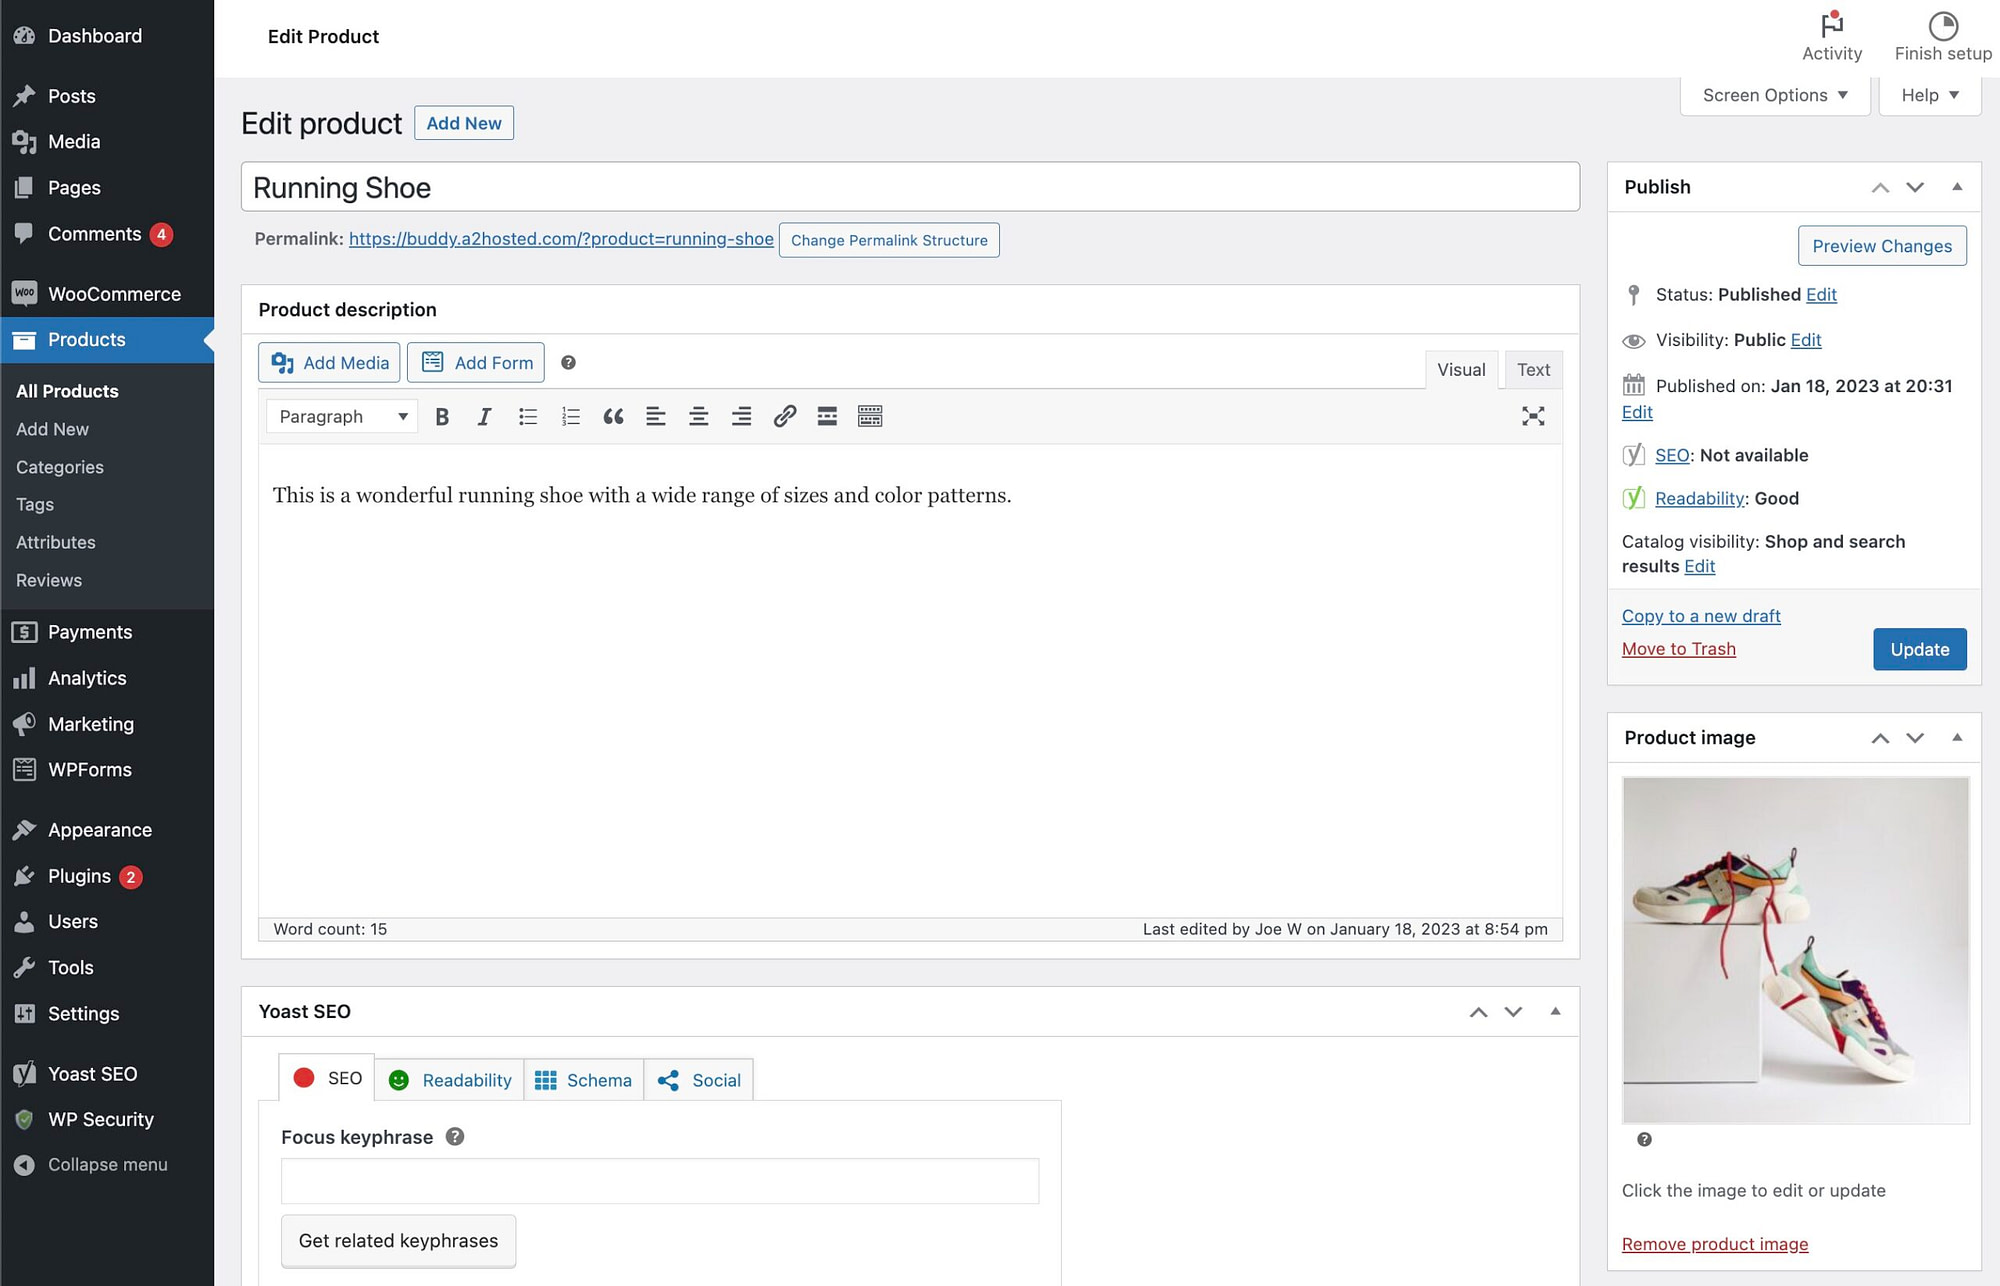Click the Italic formatting icon
Screen dimensions: 2000x1286
click(483, 416)
